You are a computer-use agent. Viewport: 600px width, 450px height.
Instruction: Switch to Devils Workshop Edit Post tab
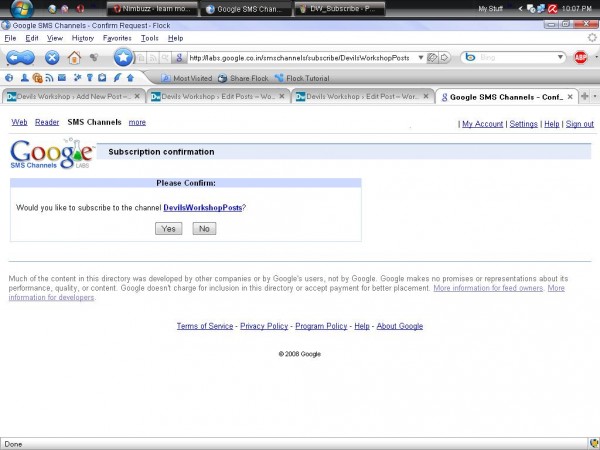pos(363,96)
